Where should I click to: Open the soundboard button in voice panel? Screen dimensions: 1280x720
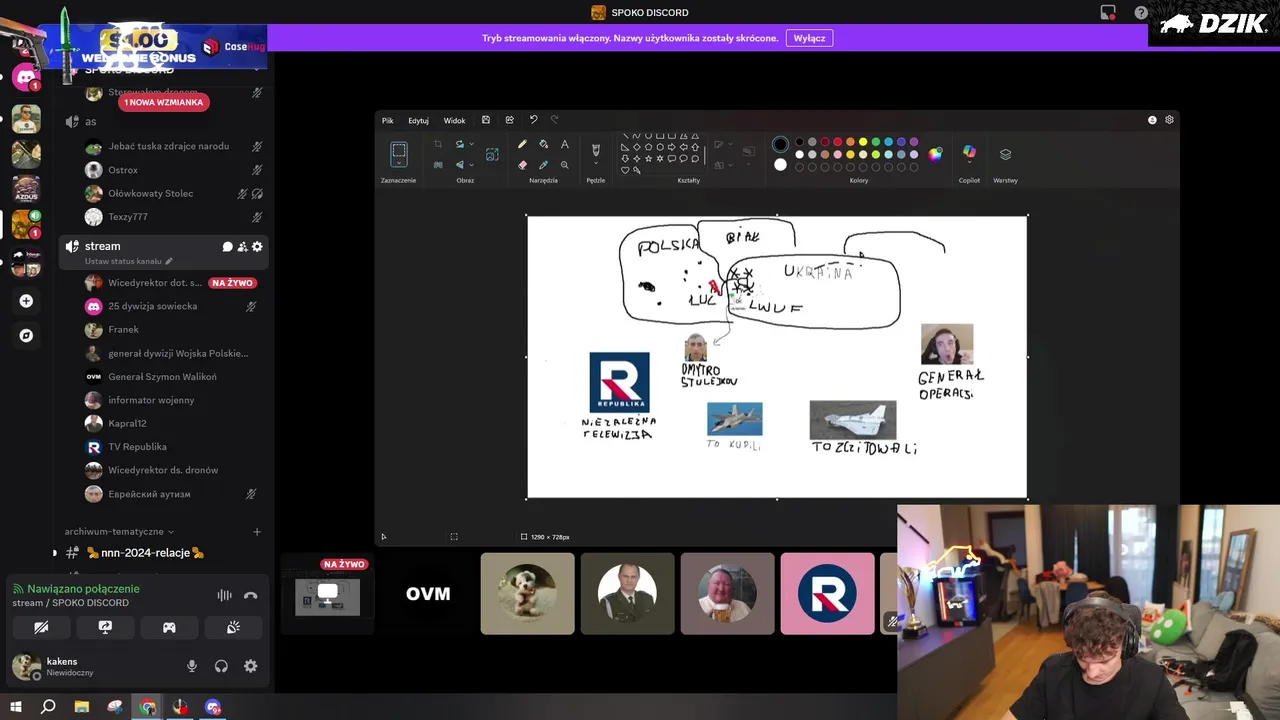coord(233,628)
